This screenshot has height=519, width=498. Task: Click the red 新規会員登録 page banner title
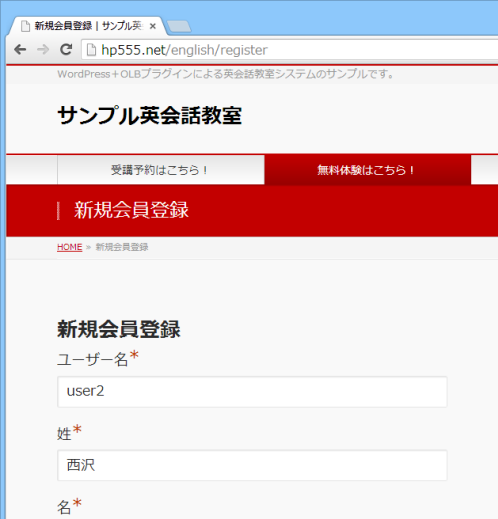[131, 210]
